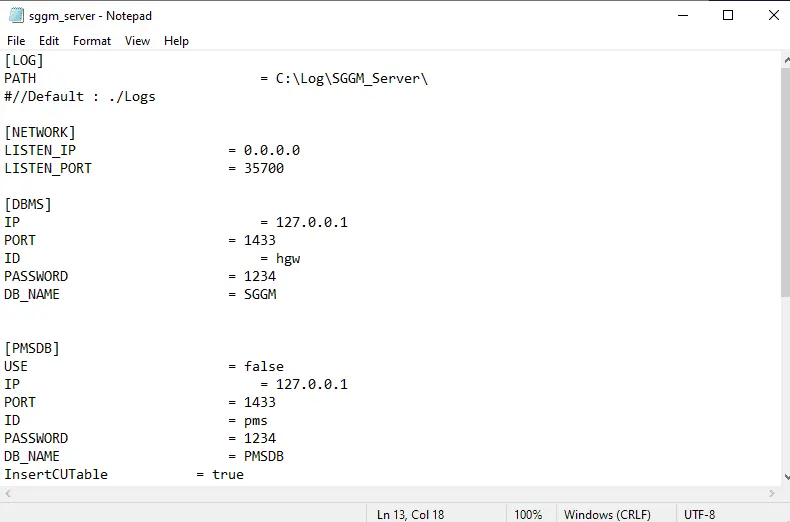The image size is (790, 522).
Task: Click the horizontal scrollbar left arrow
Action: tap(8, 494)
